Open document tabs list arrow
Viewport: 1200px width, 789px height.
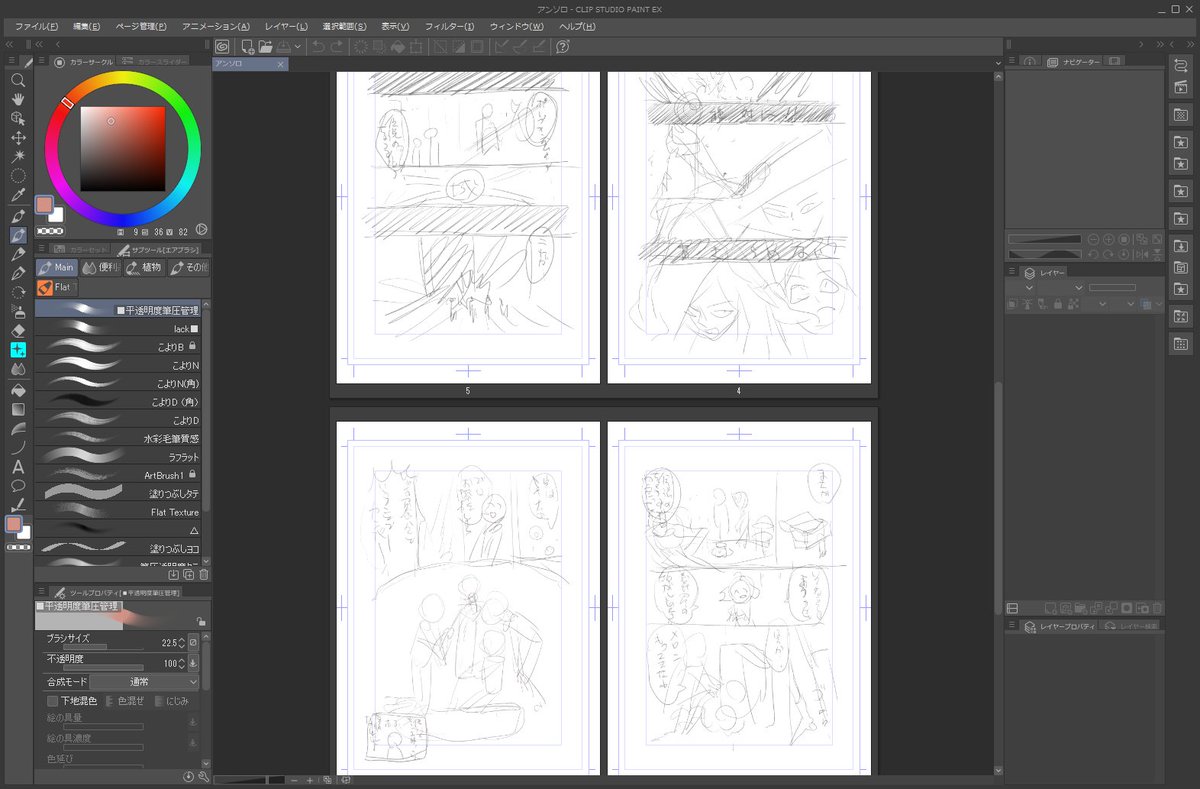pyautogui.click(x=997, y=63)
